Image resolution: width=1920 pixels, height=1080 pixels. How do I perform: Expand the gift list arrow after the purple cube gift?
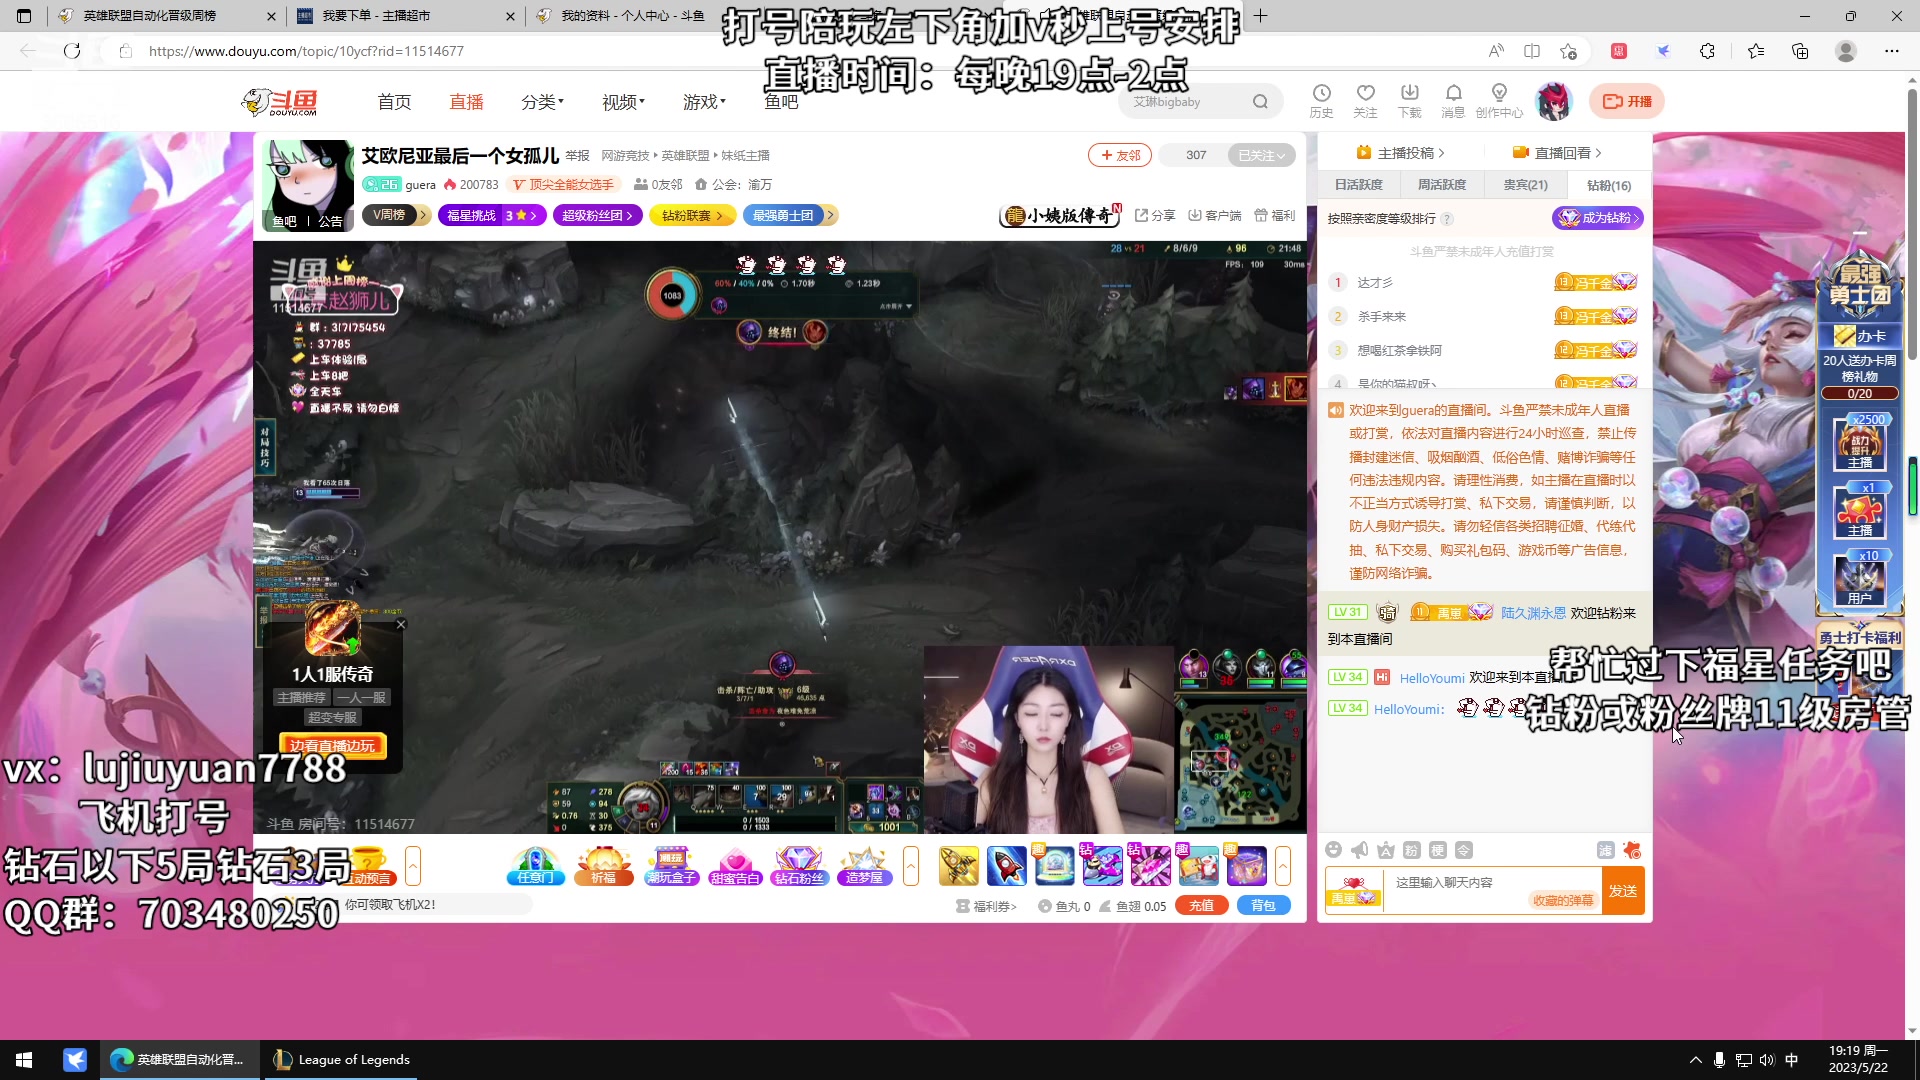click(x=1283, y=866)
